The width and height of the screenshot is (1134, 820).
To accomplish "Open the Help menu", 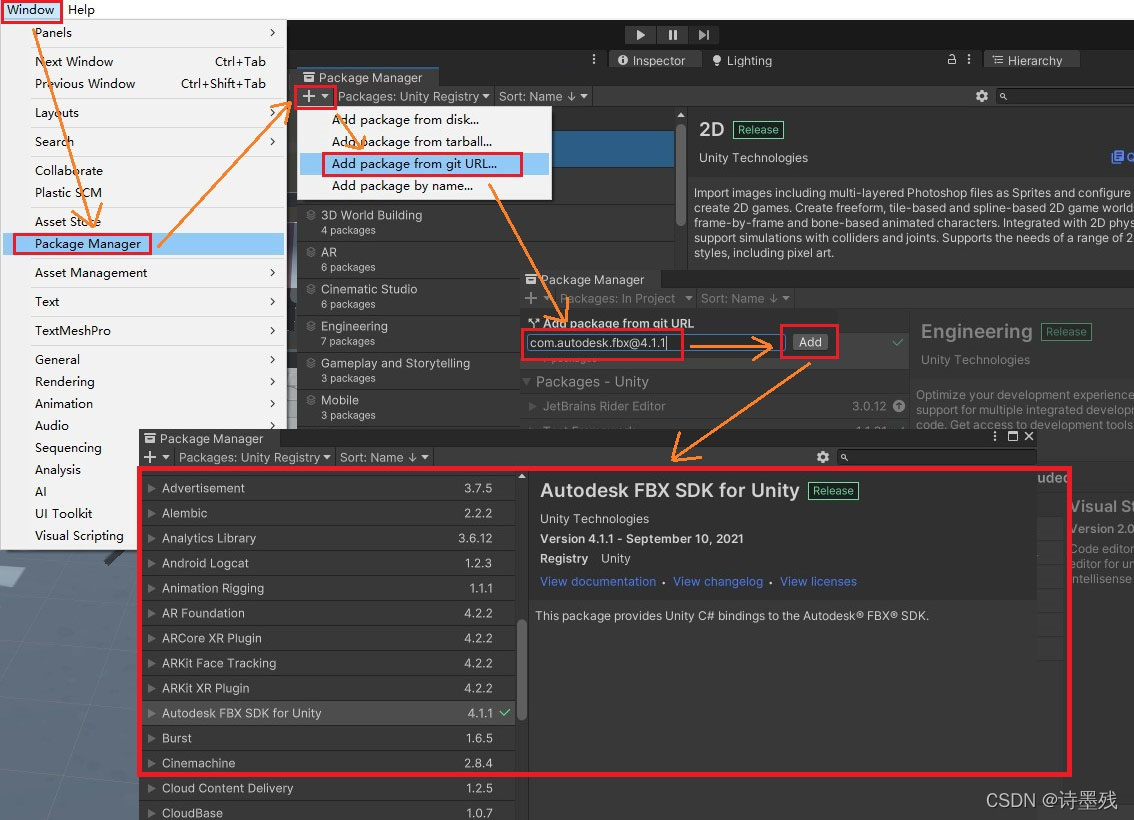I will [x=81, y=9].
